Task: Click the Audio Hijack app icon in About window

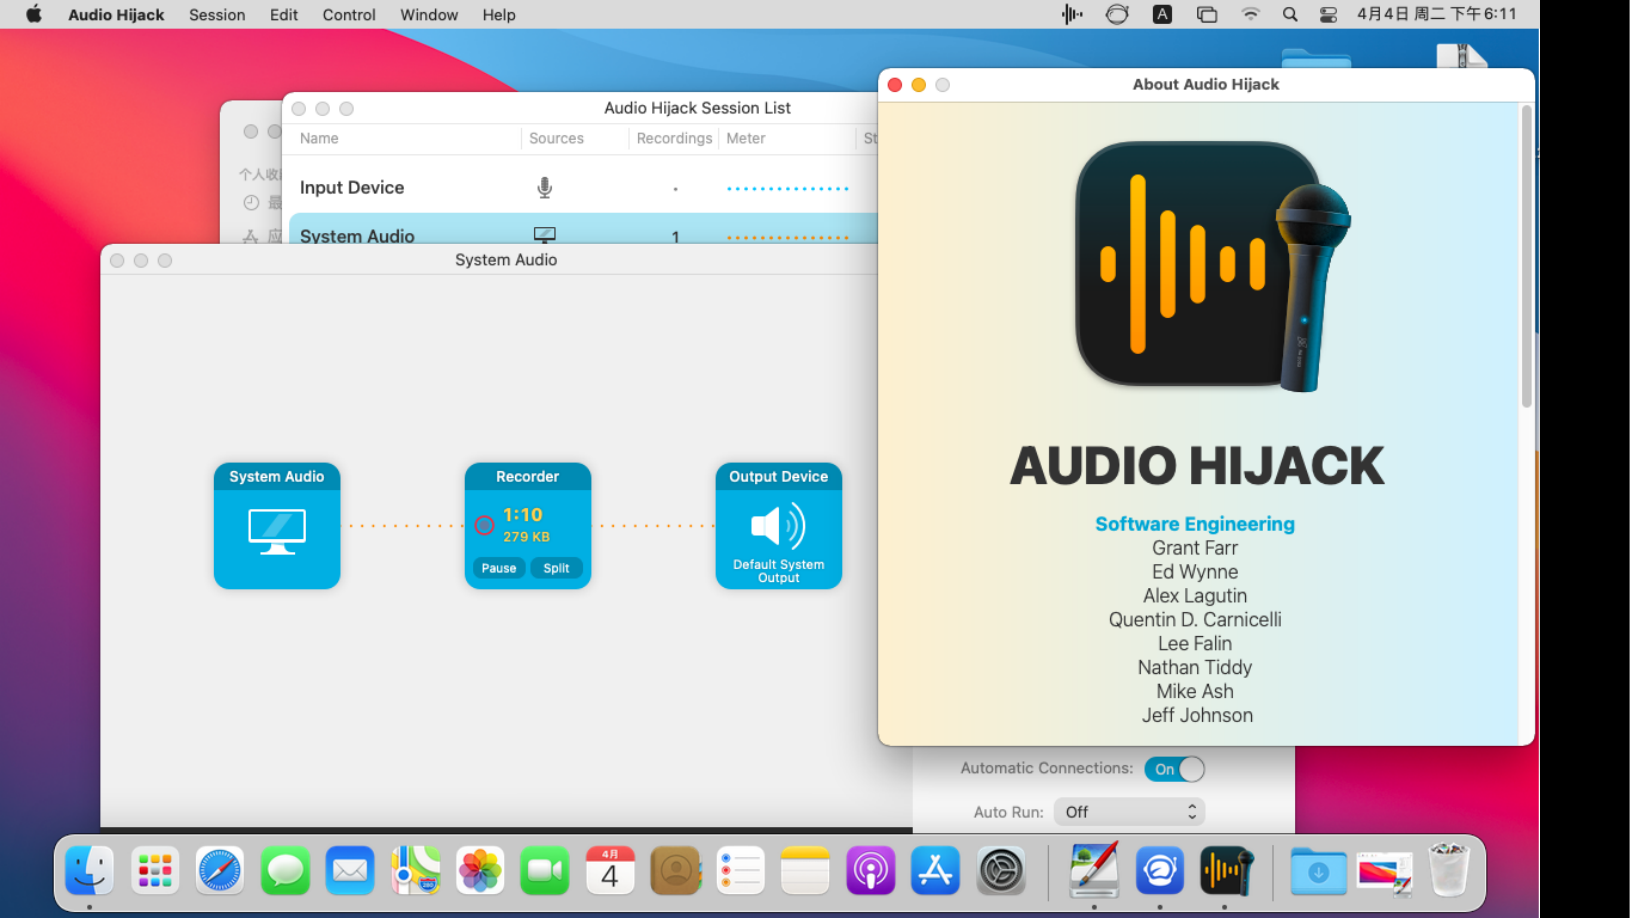Action: point(1213,266)
